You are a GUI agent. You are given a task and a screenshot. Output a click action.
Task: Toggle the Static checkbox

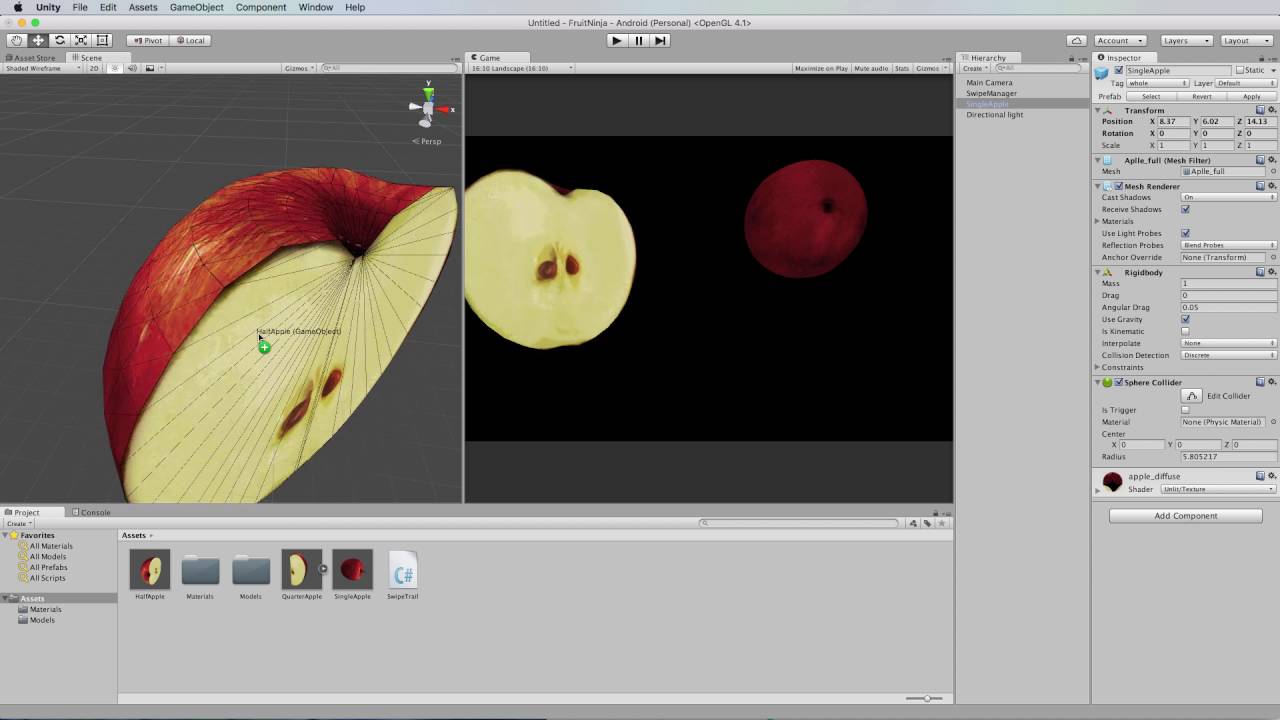[x=1240, y=70]
